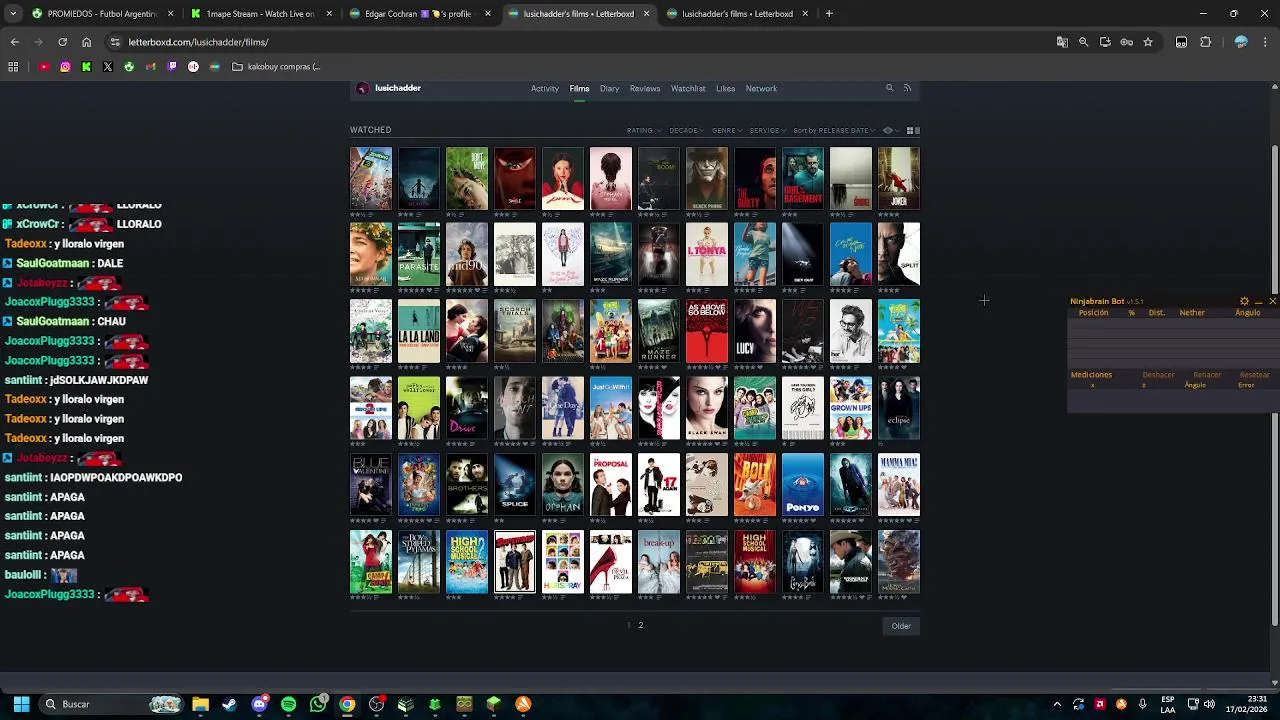This screenshot has height=720, width=1280.
Task: Open the Likes tab
Action: (726, 88)
